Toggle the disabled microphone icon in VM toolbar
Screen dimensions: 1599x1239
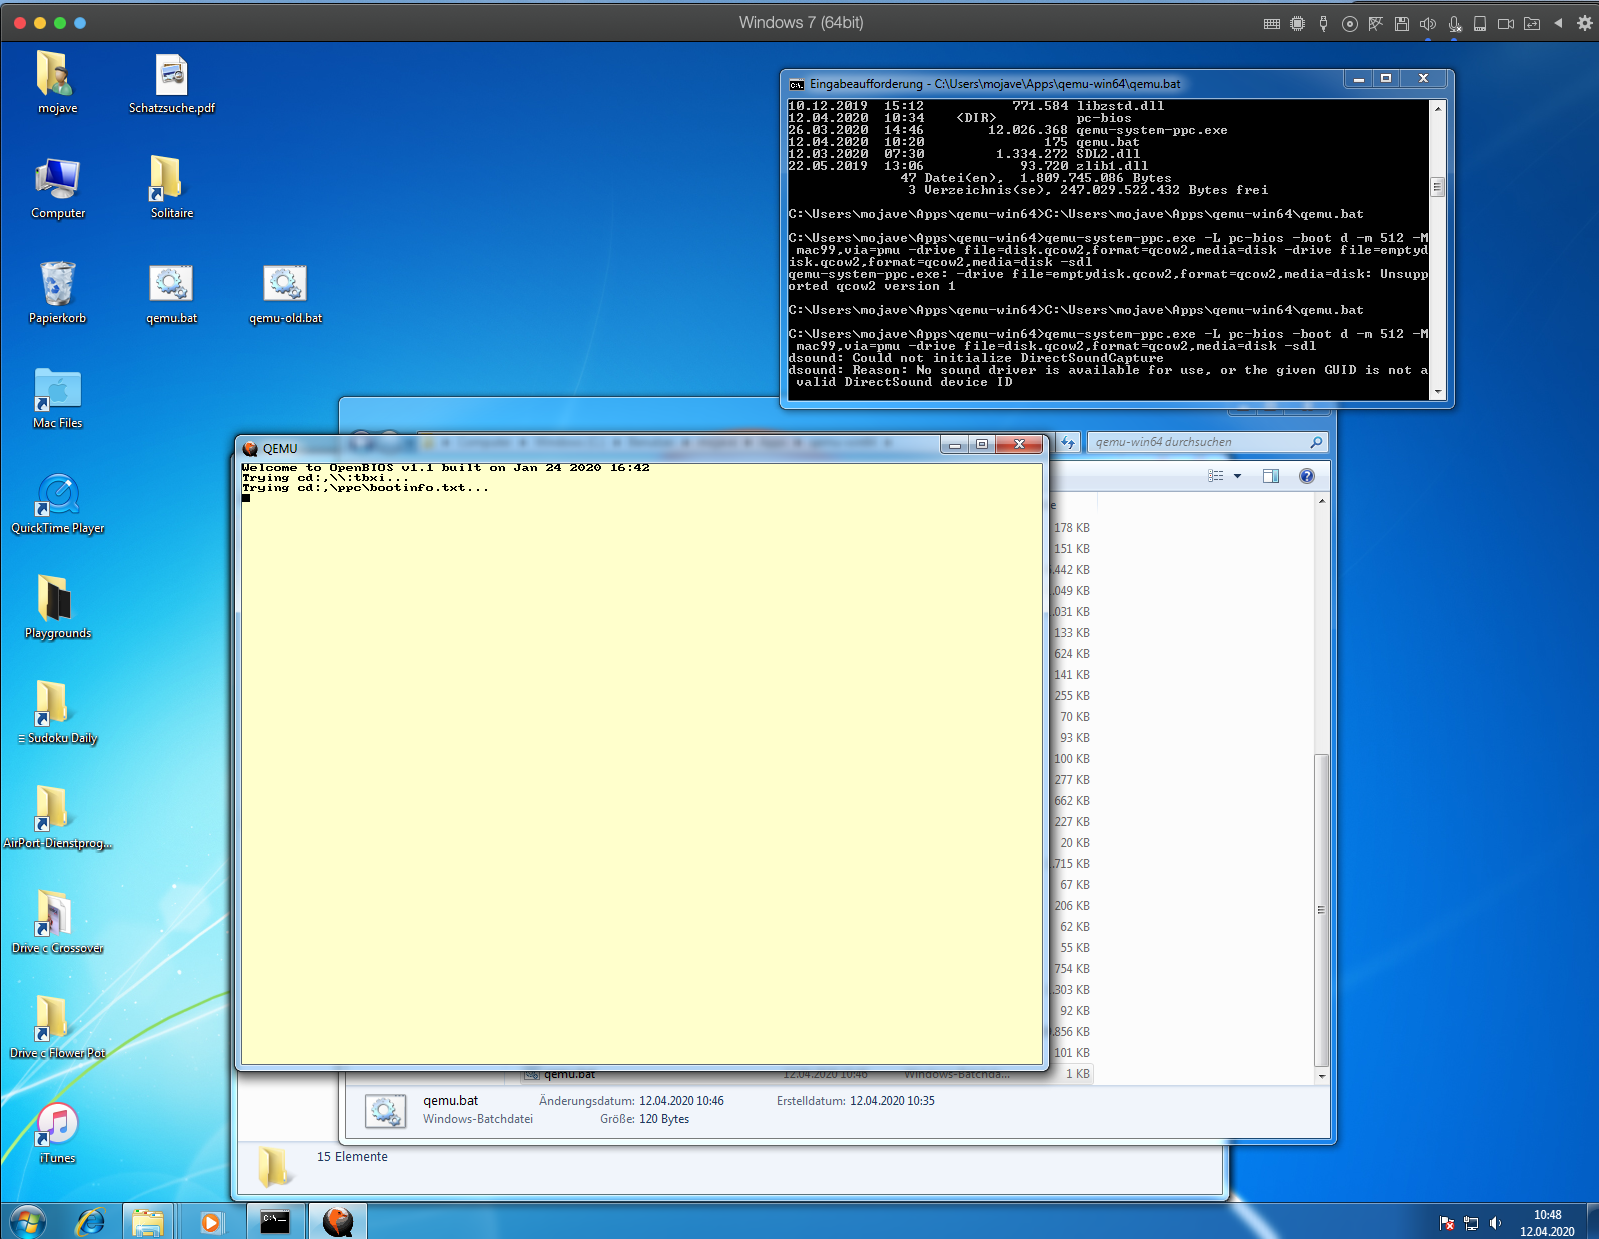tap(1454, 23)
